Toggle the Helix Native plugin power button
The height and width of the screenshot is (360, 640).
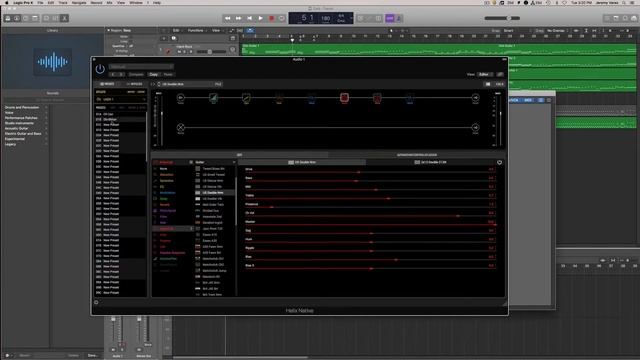100,69
